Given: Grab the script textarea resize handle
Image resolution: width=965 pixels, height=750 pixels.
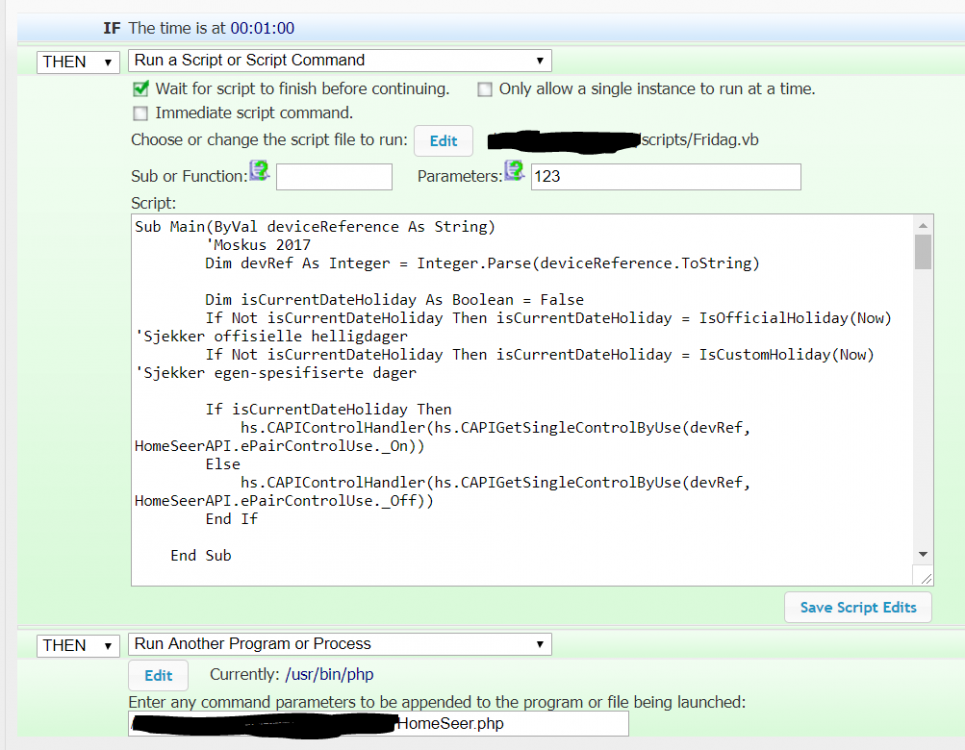Looking at the screenshot, I should point(926,578).
